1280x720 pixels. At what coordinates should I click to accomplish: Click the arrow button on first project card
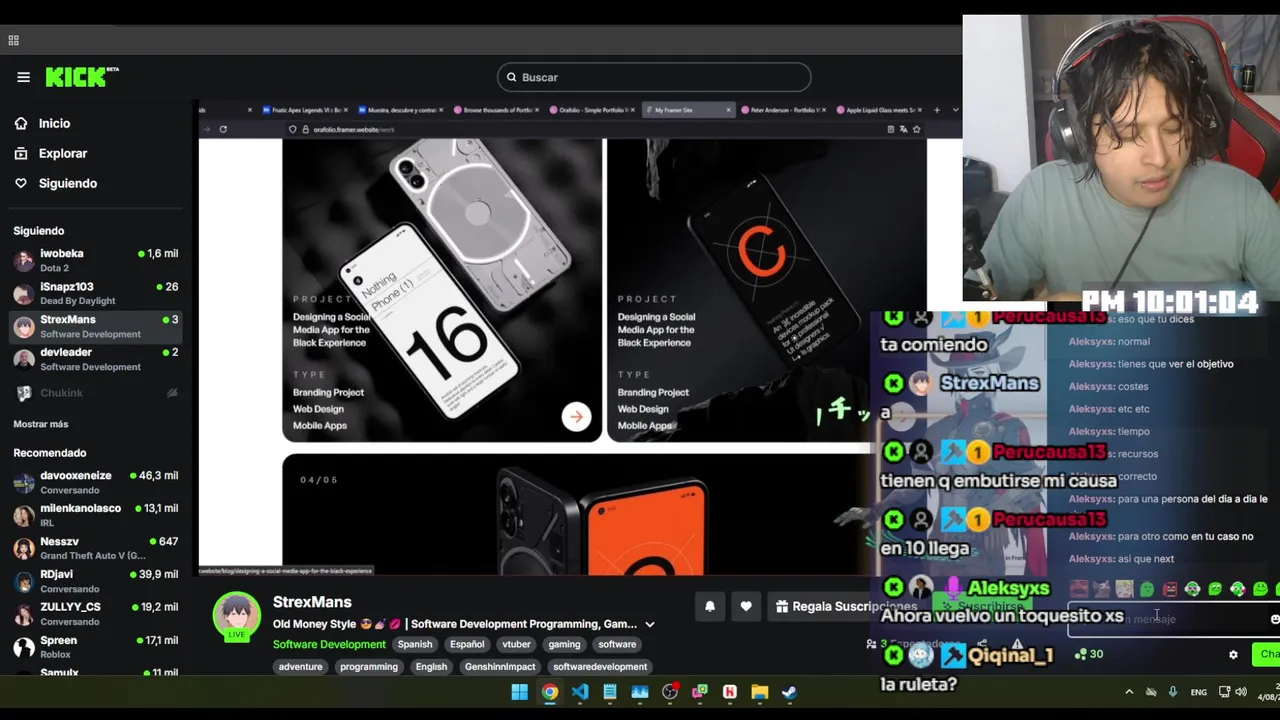pyautogui.click(x=576, y=416)
